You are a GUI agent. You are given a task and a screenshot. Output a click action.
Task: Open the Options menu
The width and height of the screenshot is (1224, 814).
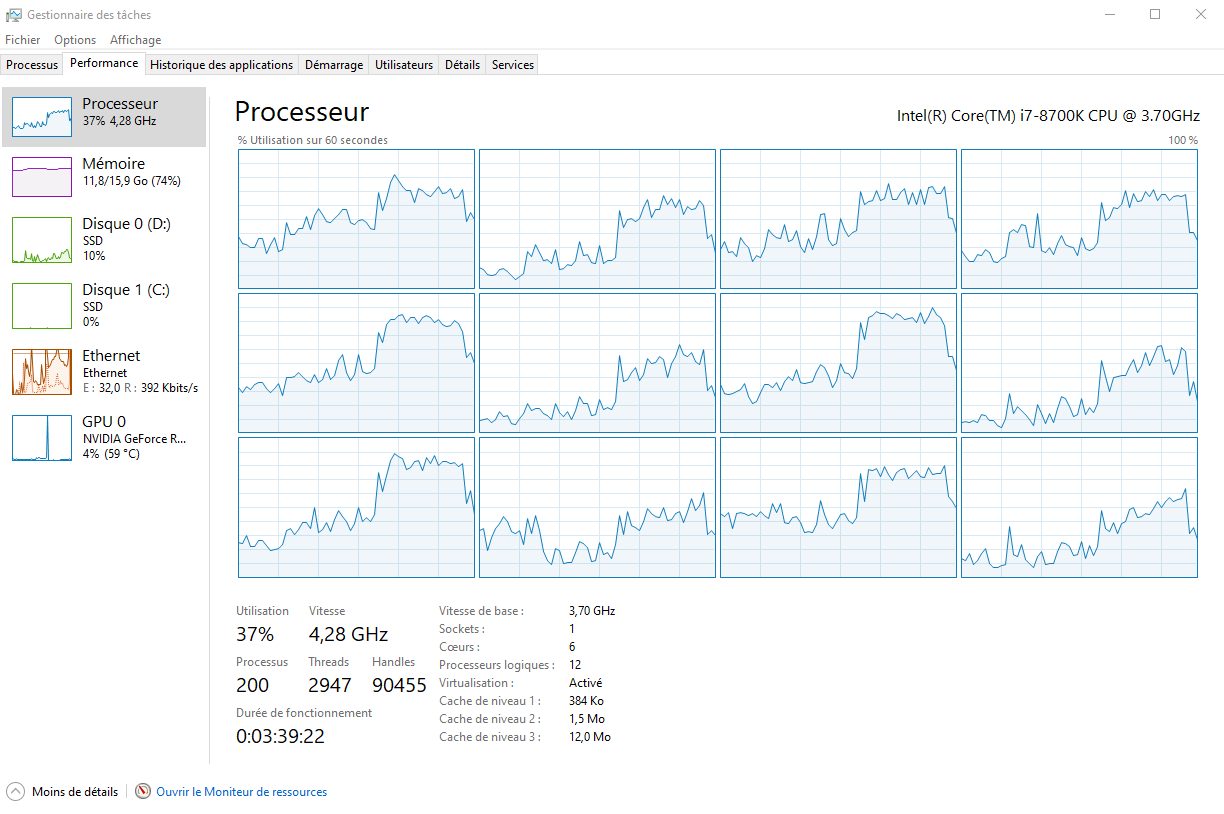(x=75, y=40)
